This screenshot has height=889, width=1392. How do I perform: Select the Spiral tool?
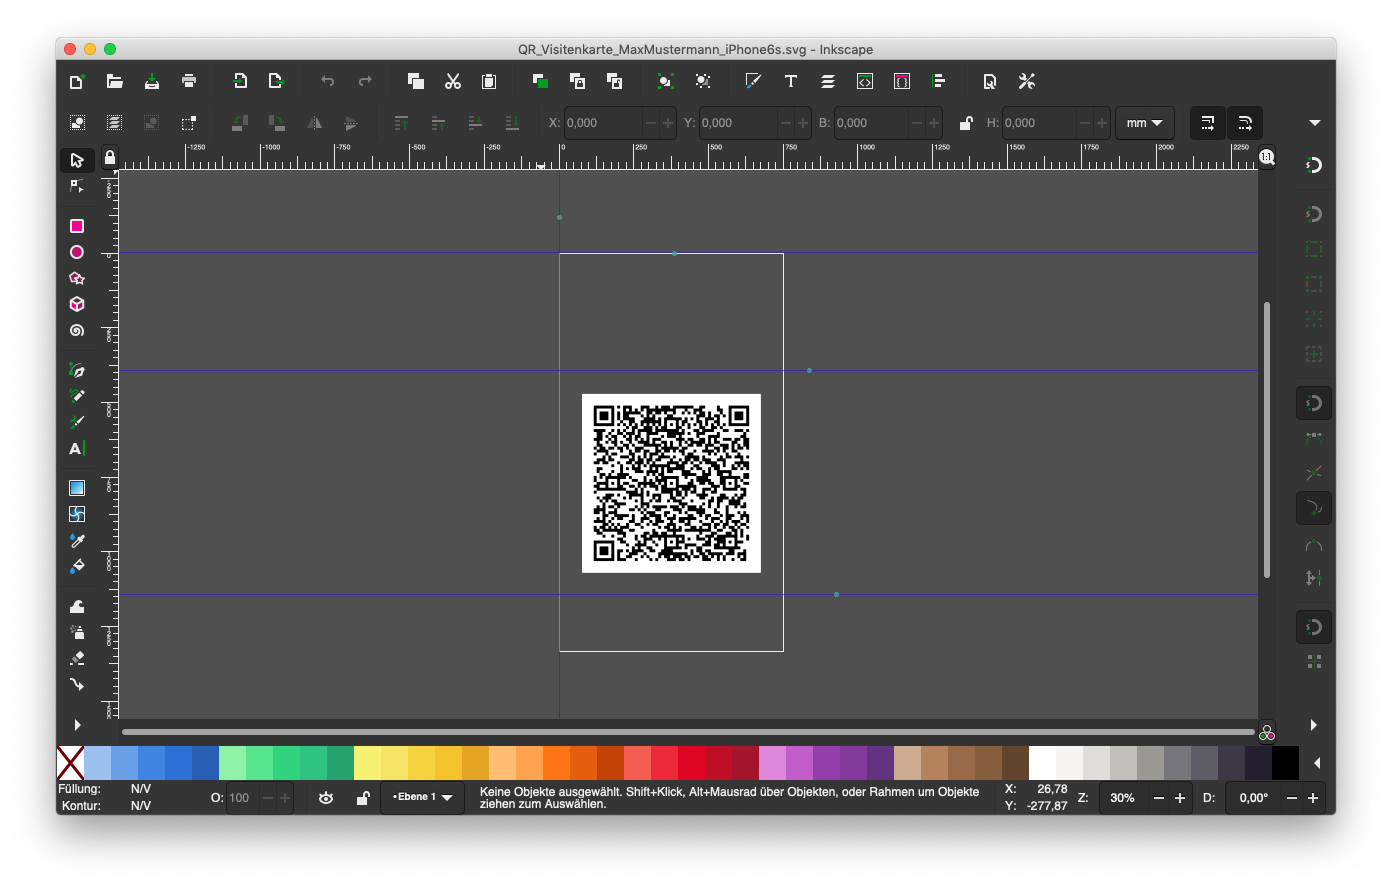click(x=76, y=330)
